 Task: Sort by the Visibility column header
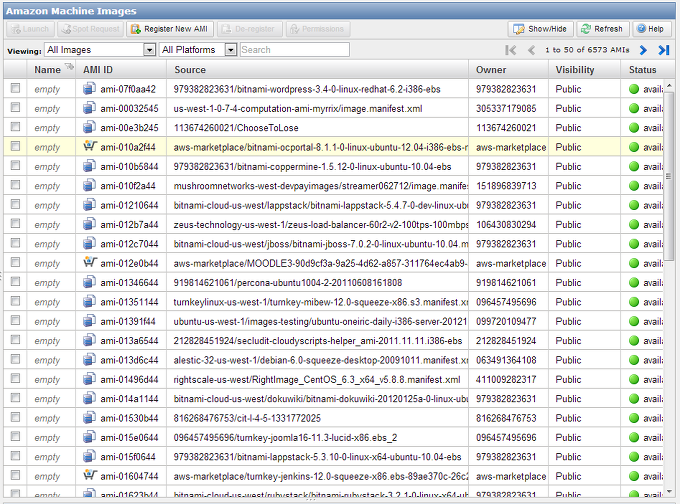[x=575, y=70]
